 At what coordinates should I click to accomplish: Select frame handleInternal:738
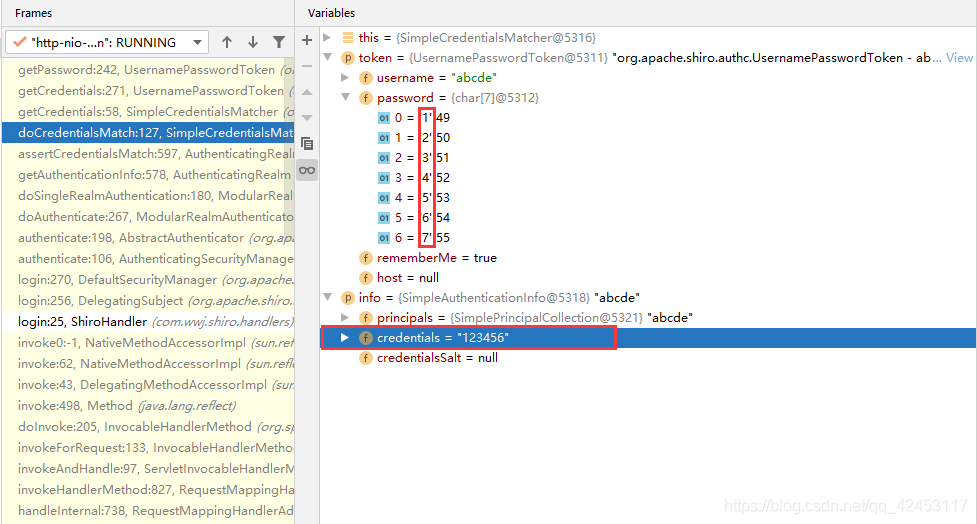click(x=148, y=511)
